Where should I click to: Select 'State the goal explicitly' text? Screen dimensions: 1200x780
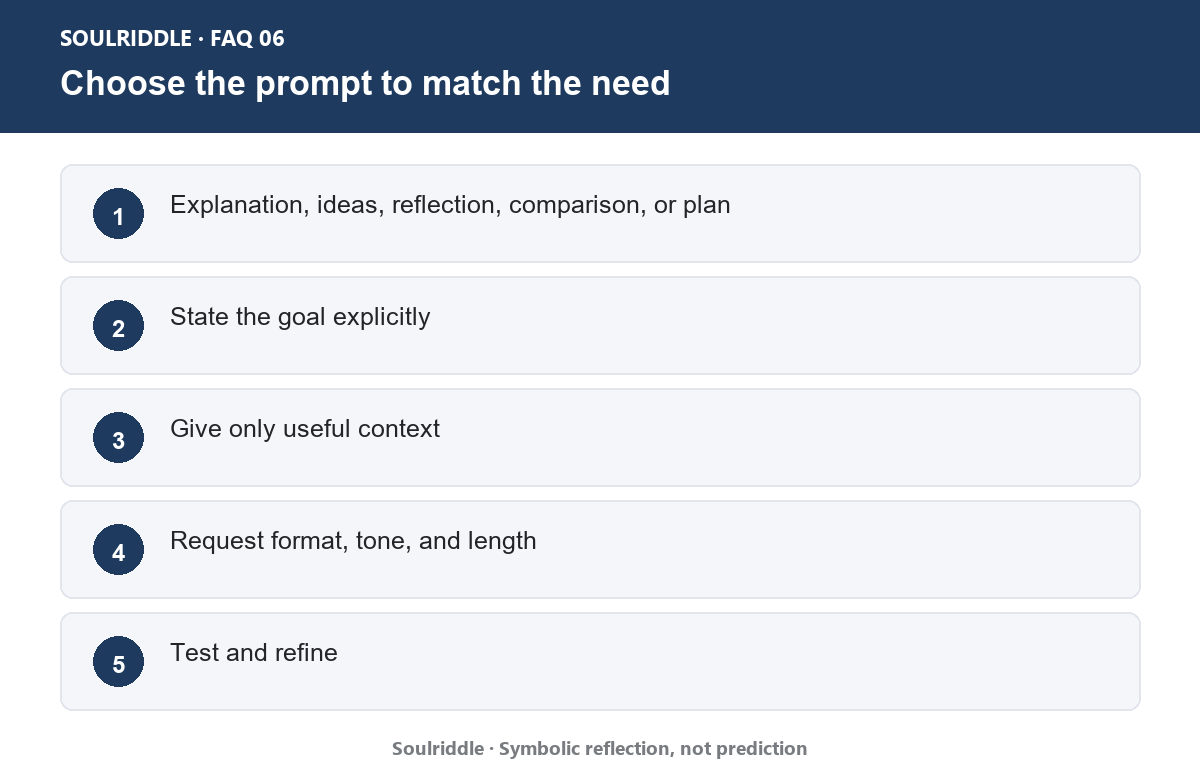click(300, 317)
